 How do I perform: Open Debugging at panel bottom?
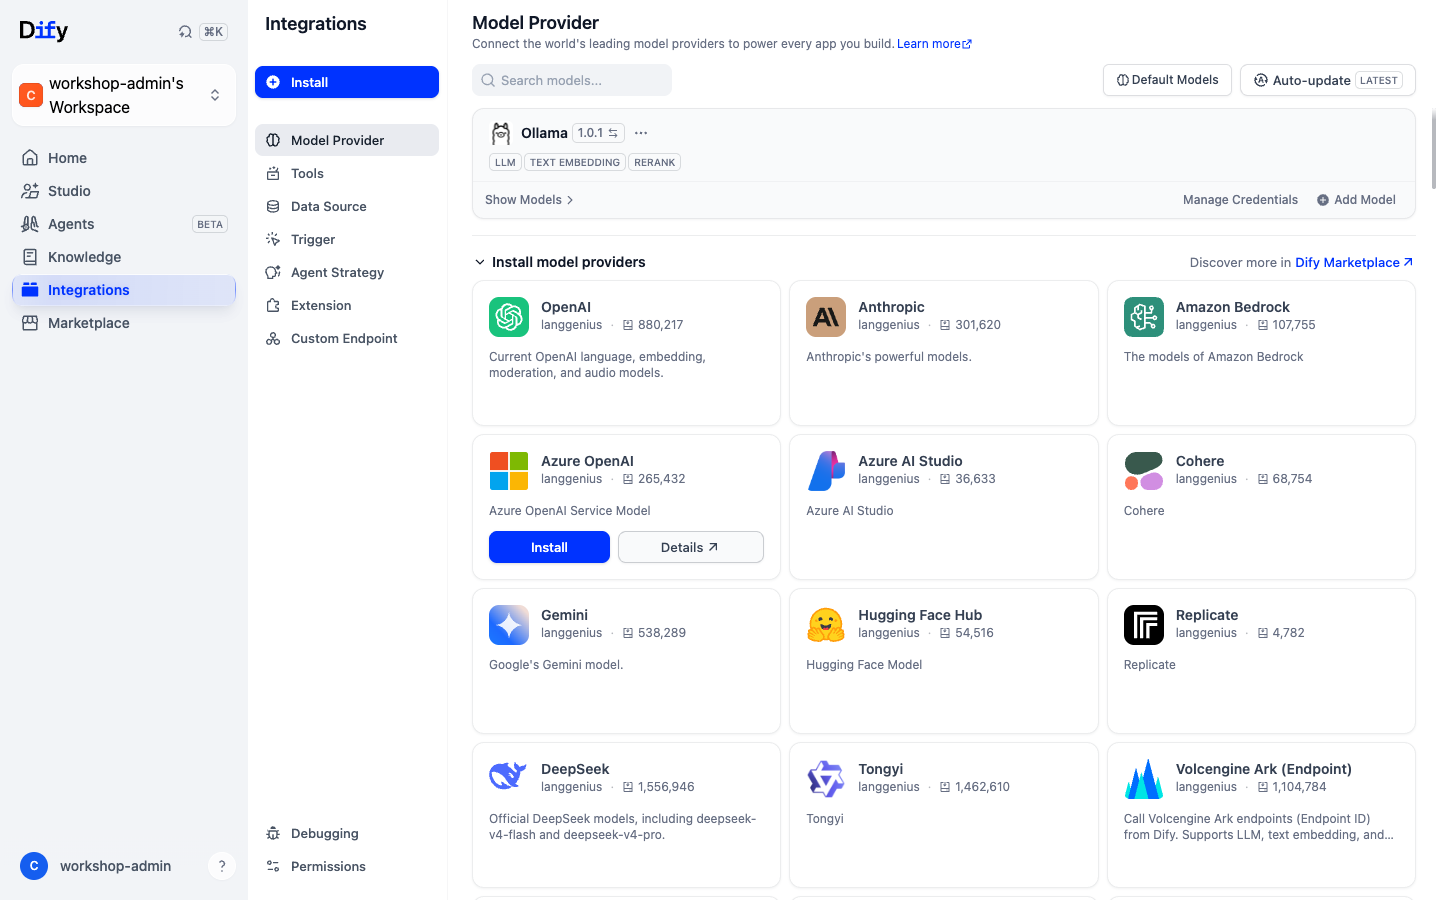(x=347, y=833)
